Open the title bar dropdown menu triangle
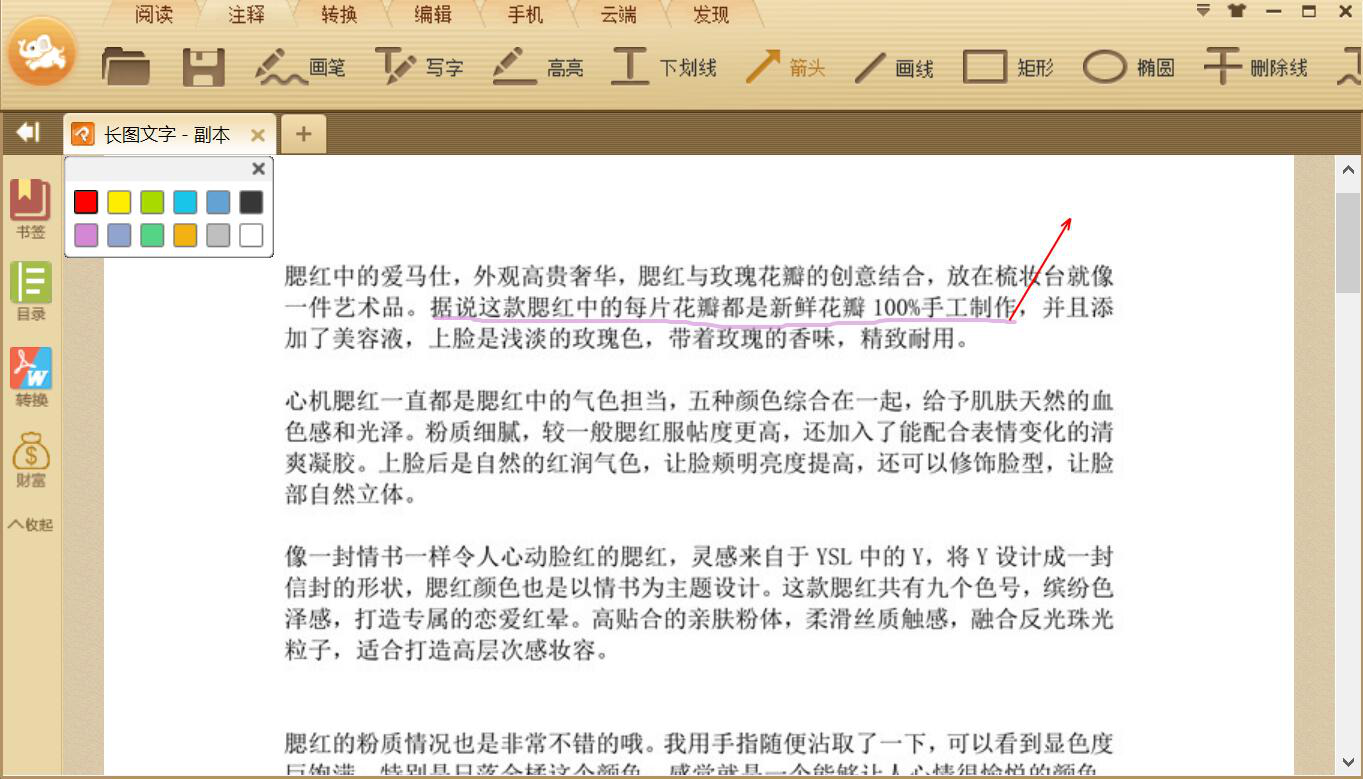This screenshot has height=779, width=1363. coord(1204,11)
